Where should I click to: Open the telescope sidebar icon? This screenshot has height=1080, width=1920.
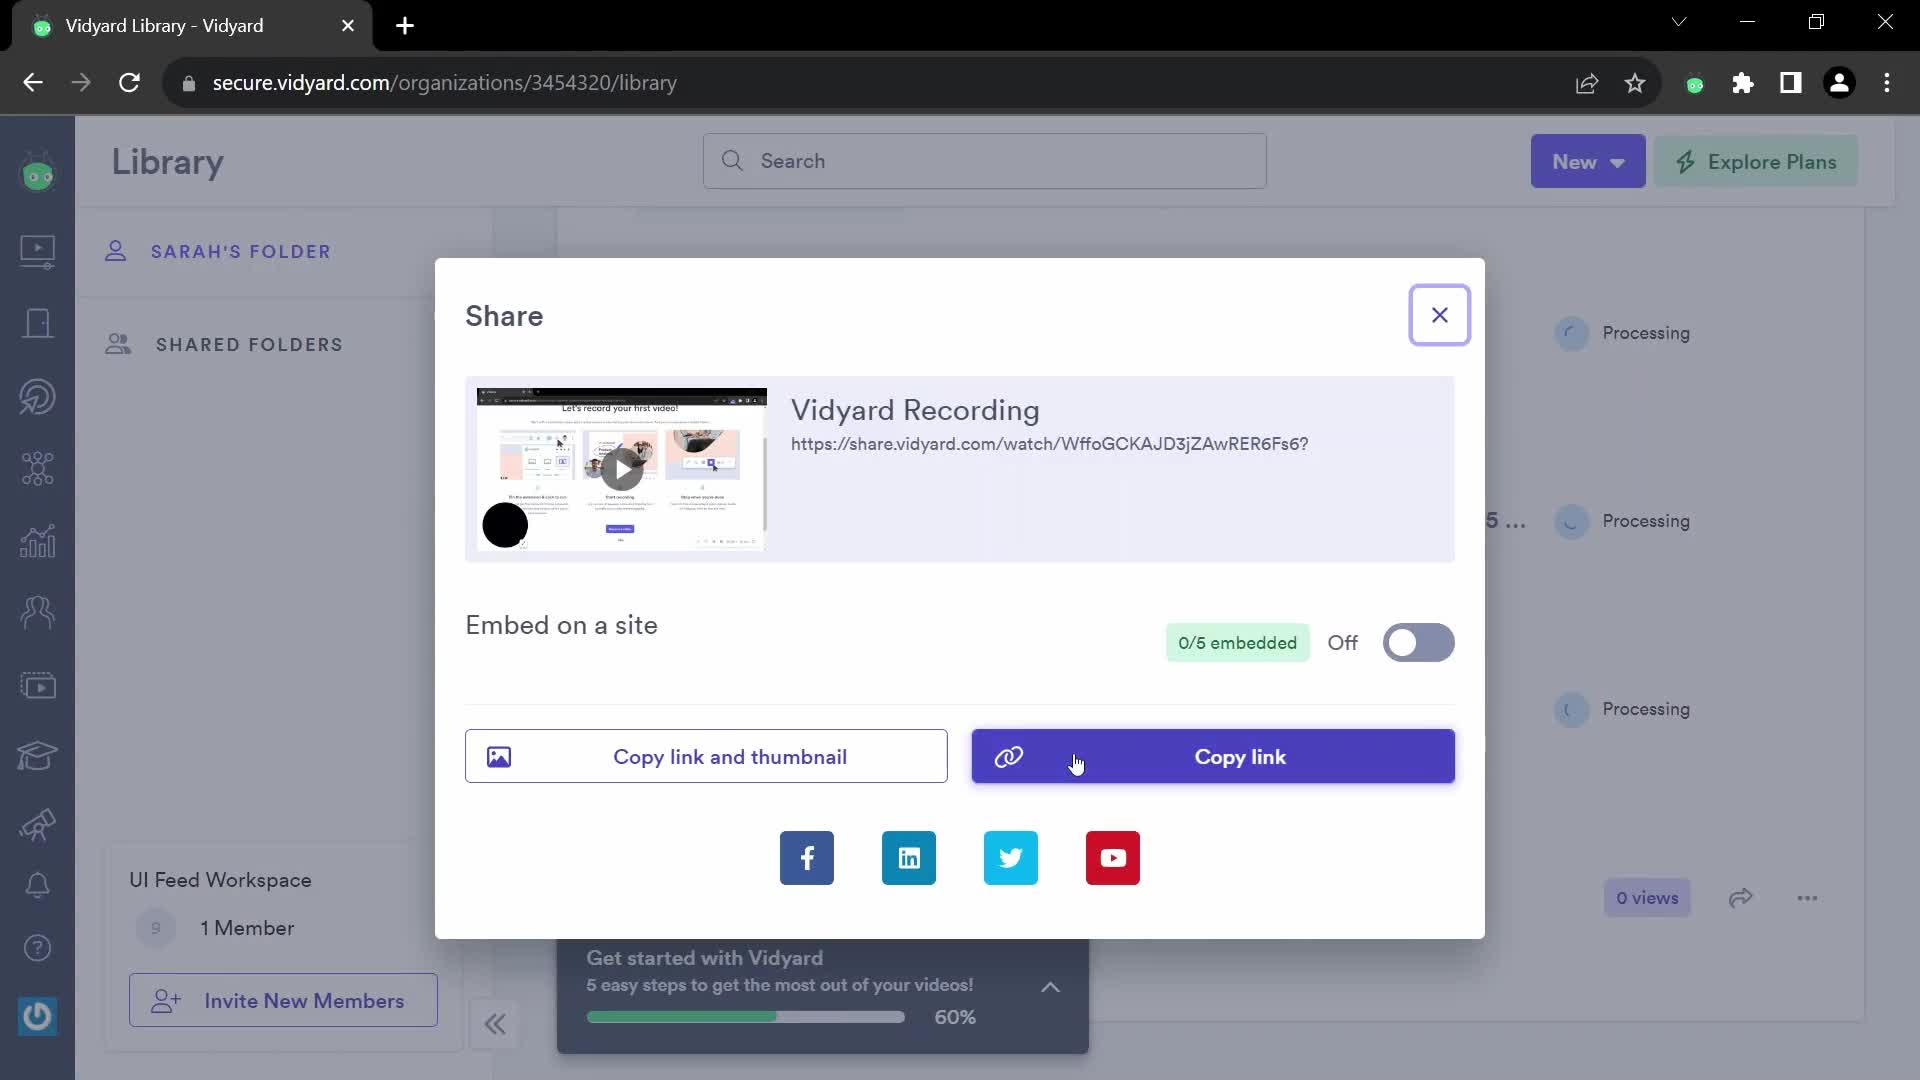coord(38,825)
